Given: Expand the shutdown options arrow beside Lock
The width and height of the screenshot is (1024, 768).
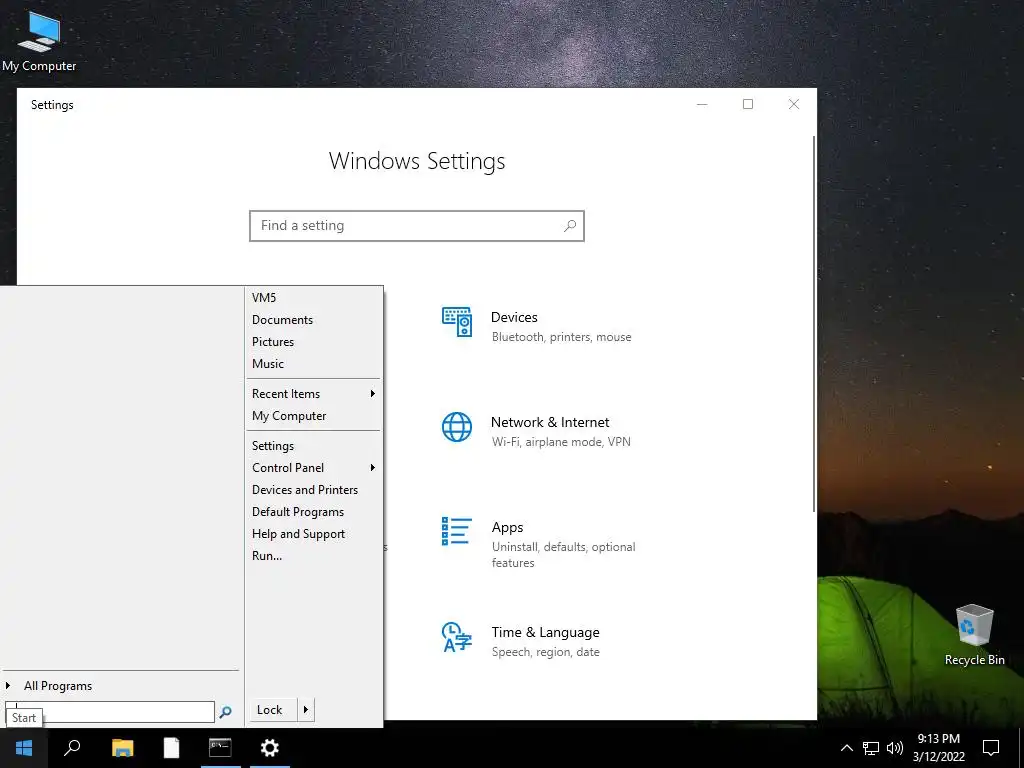Looking at the screenshot, I should pyautogui.click(x=306, y=710).
